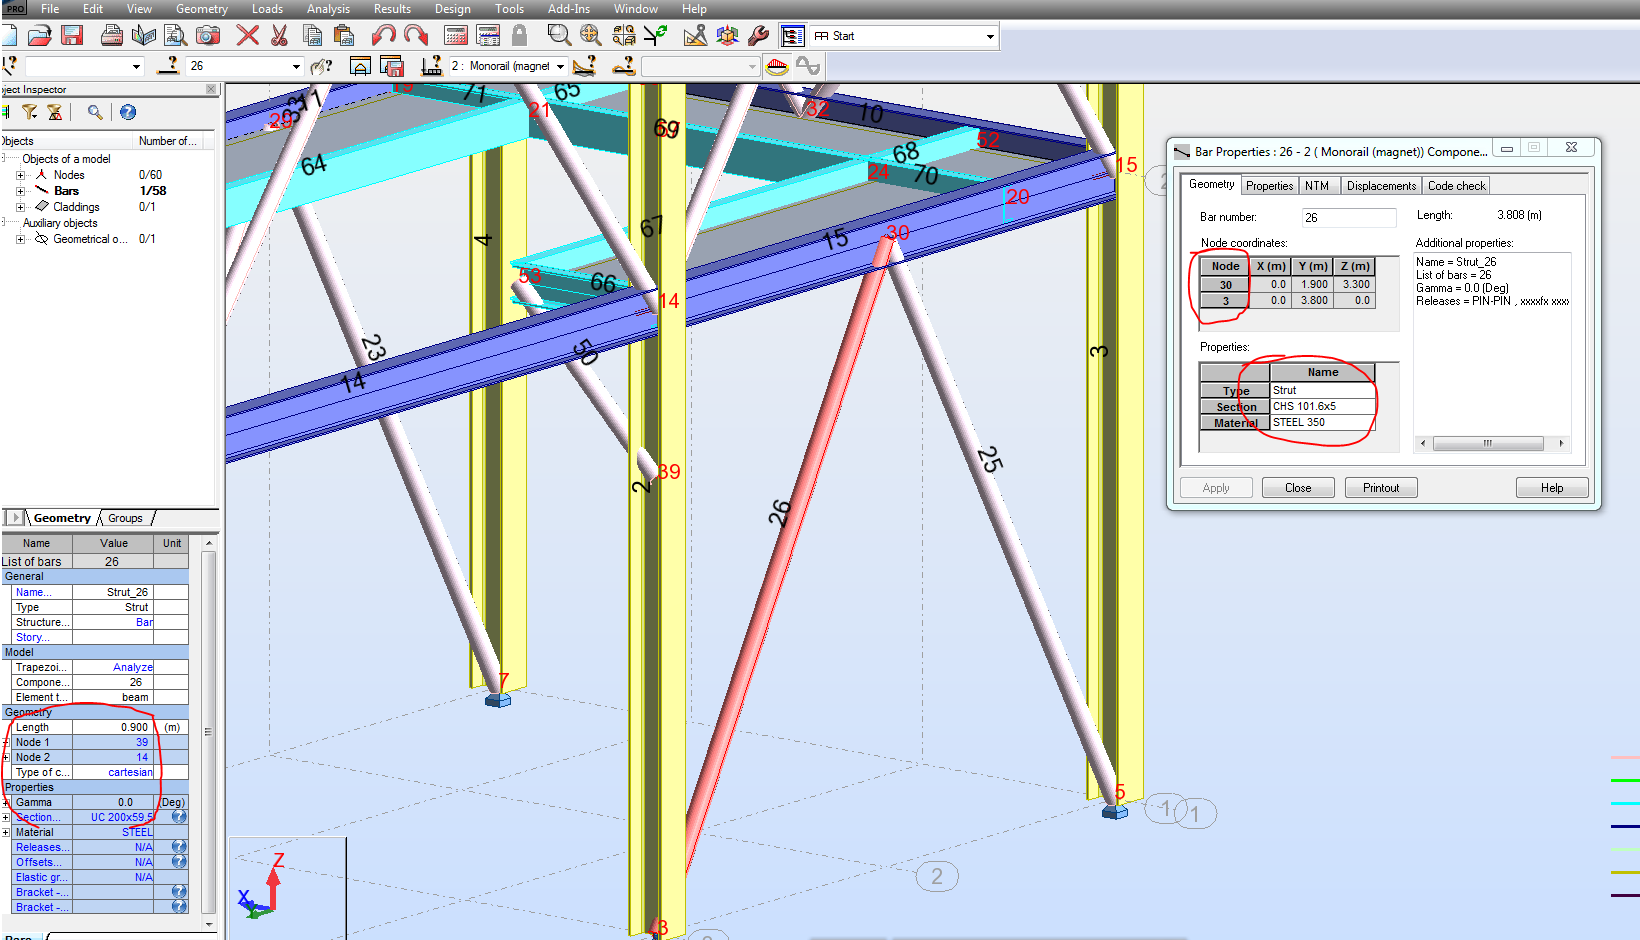The height and width of the screenshot is (940, 1640).
Task: Open the Add-Ins menu
Action: (x=569, y=9)
